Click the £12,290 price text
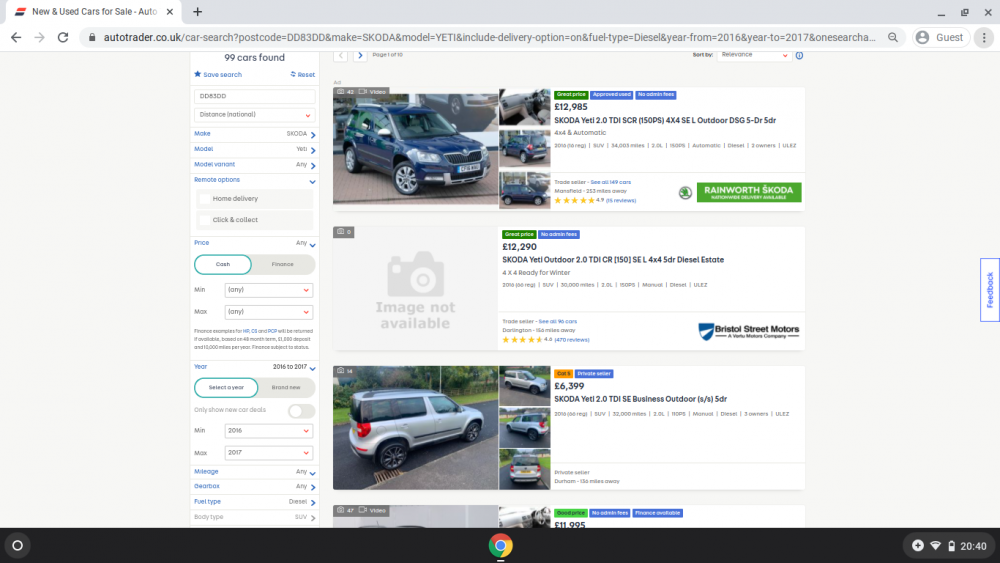 click(x=519, y=247)
